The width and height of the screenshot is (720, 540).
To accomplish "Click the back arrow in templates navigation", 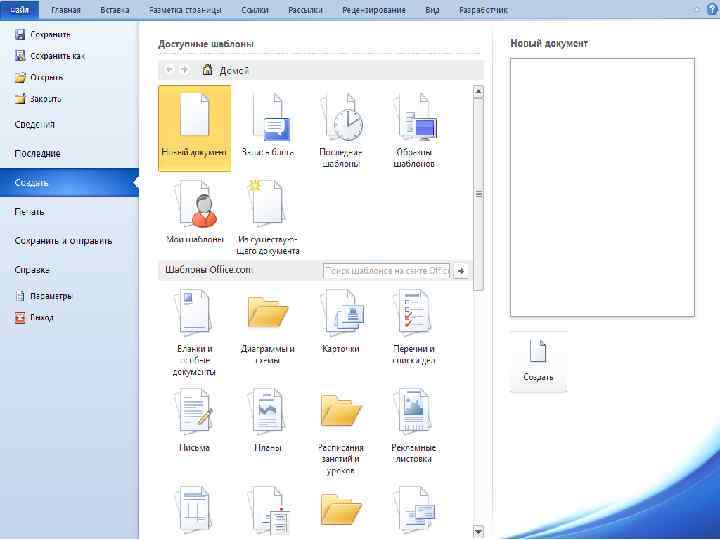I will point(169,70).
